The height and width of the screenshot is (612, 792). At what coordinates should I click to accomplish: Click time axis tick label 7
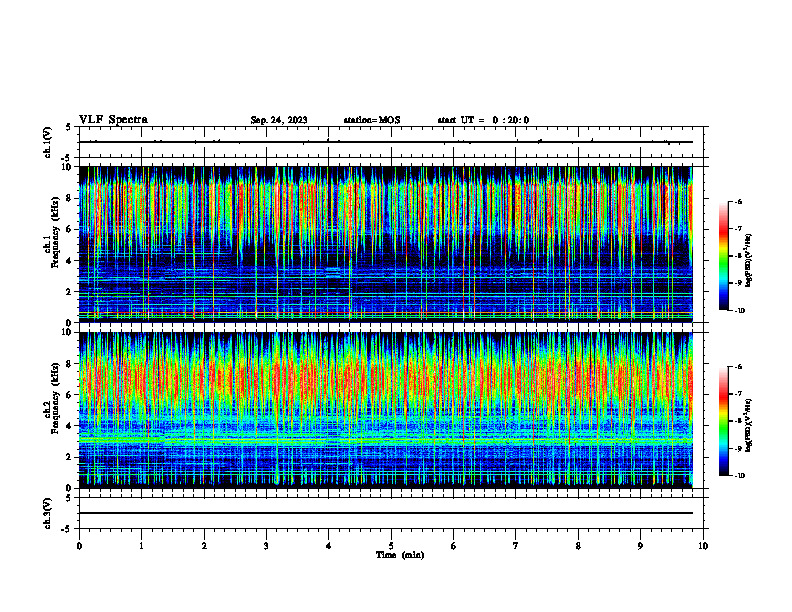(x=516, y=546)
